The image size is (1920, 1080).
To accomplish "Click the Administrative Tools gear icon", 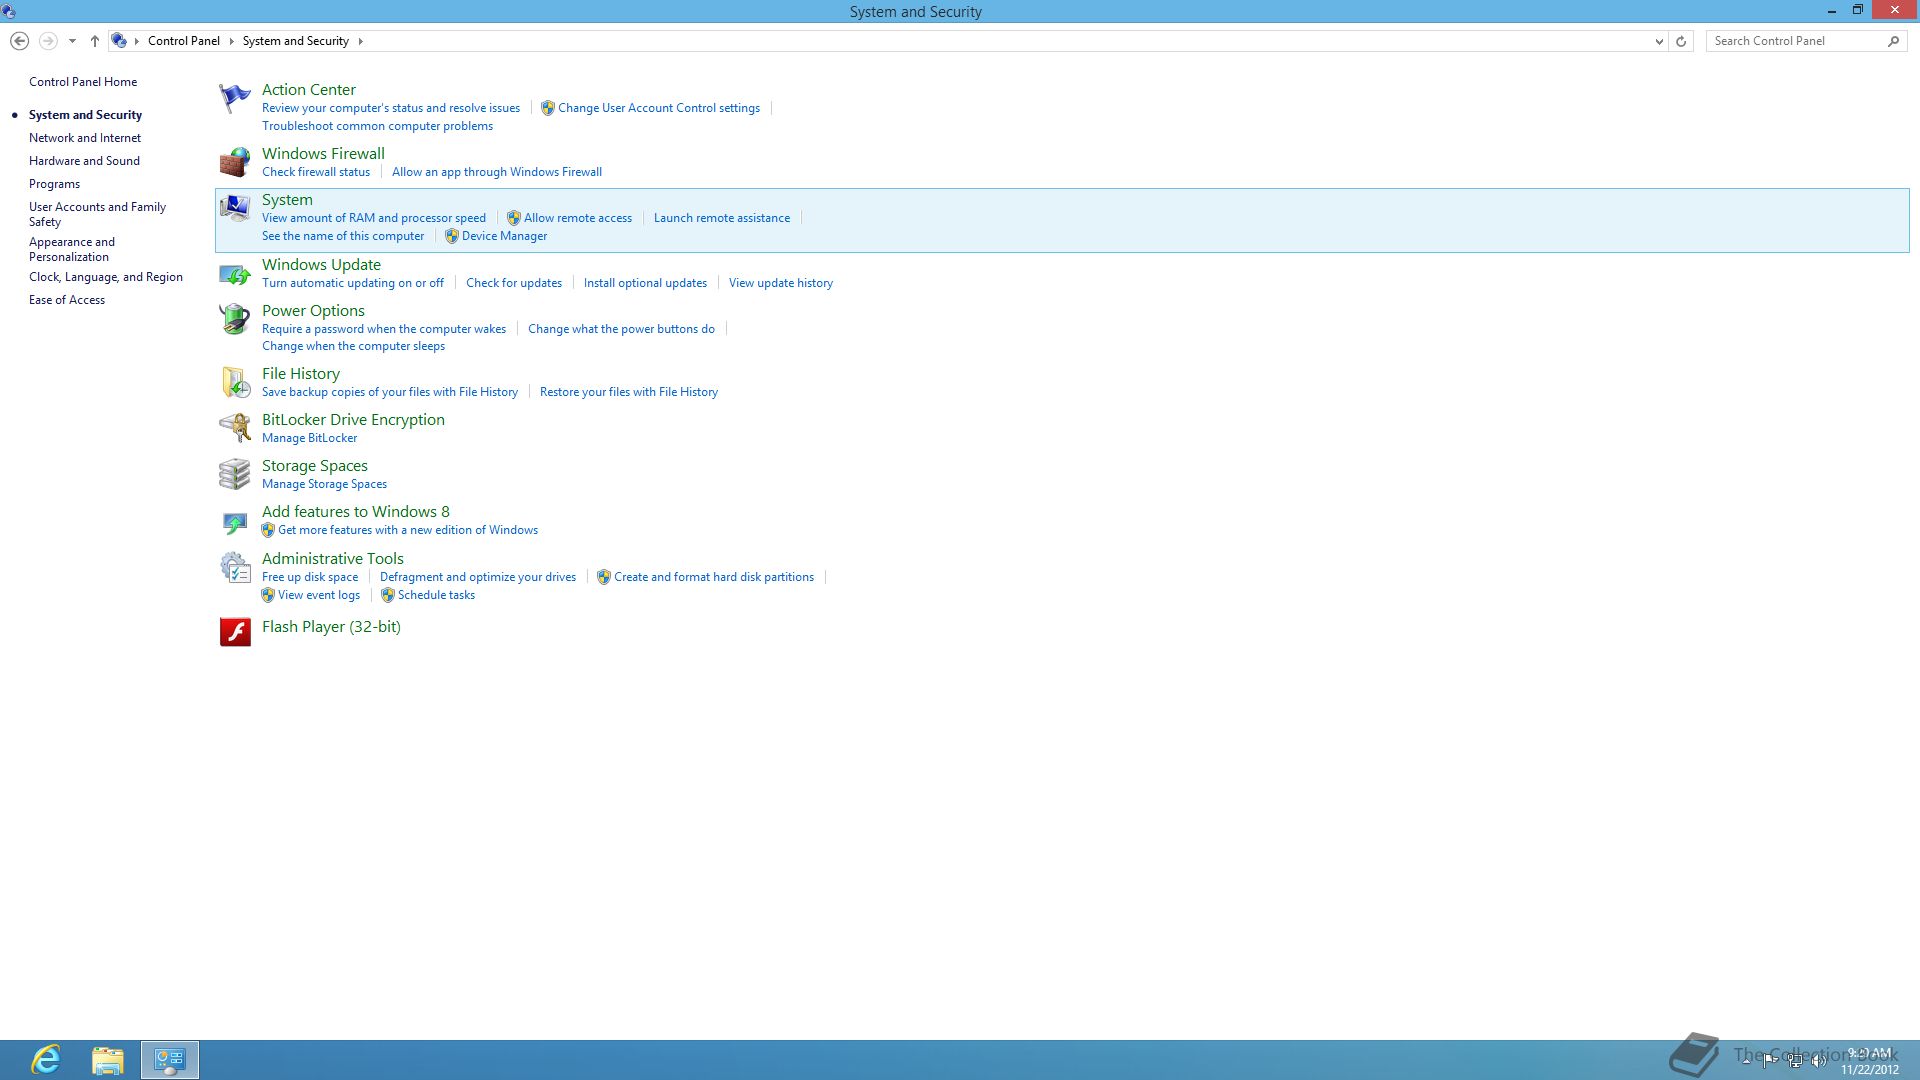I will tap(234, 567).
